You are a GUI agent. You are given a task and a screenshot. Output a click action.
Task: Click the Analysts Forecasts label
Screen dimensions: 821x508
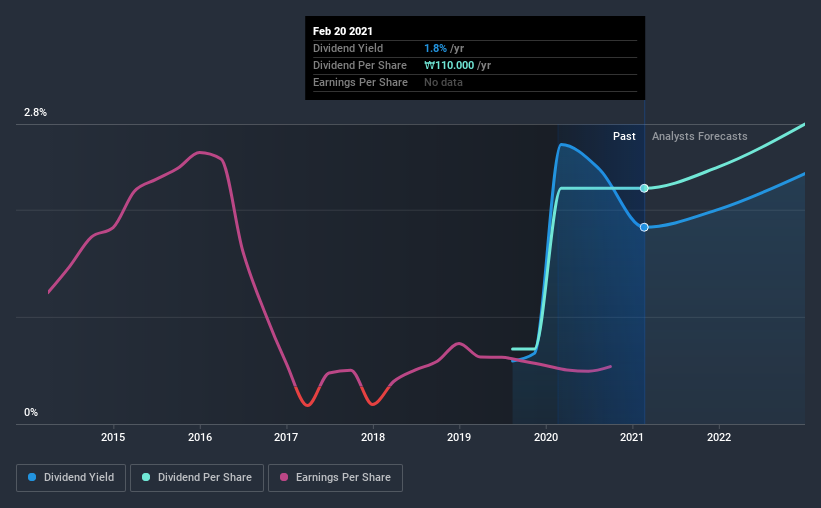pyautogui.click(x=699, y=136)
